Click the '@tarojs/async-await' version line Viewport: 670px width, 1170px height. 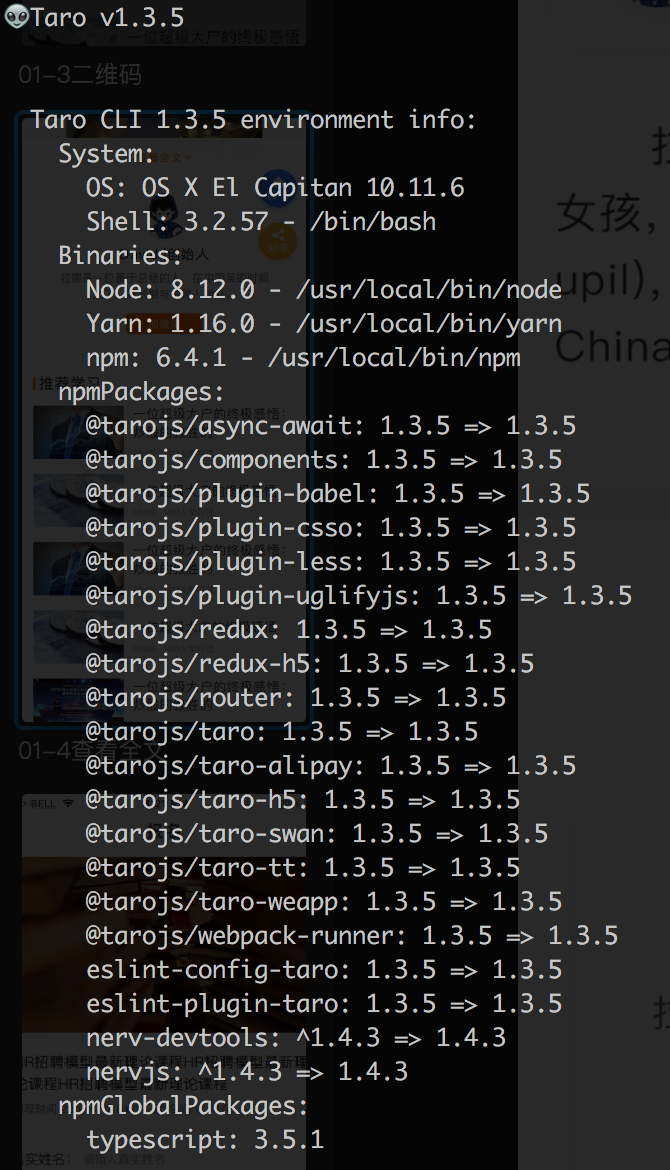[331, 425]
